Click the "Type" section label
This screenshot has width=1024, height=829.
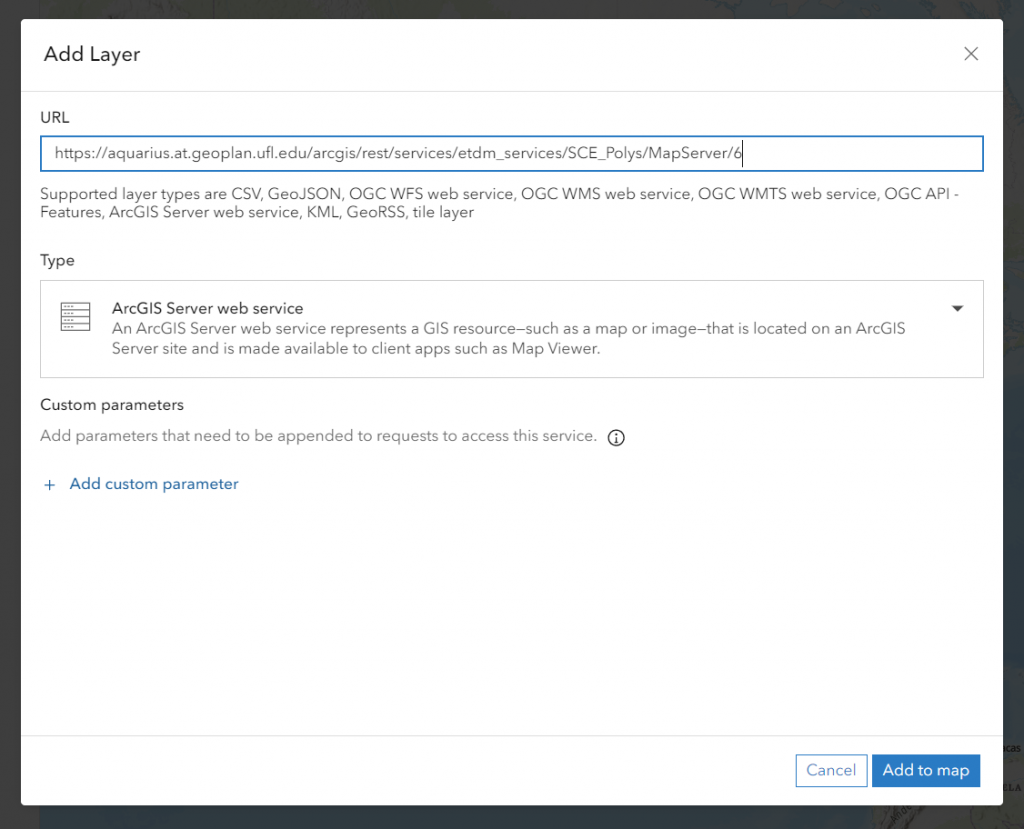[57, 260]
